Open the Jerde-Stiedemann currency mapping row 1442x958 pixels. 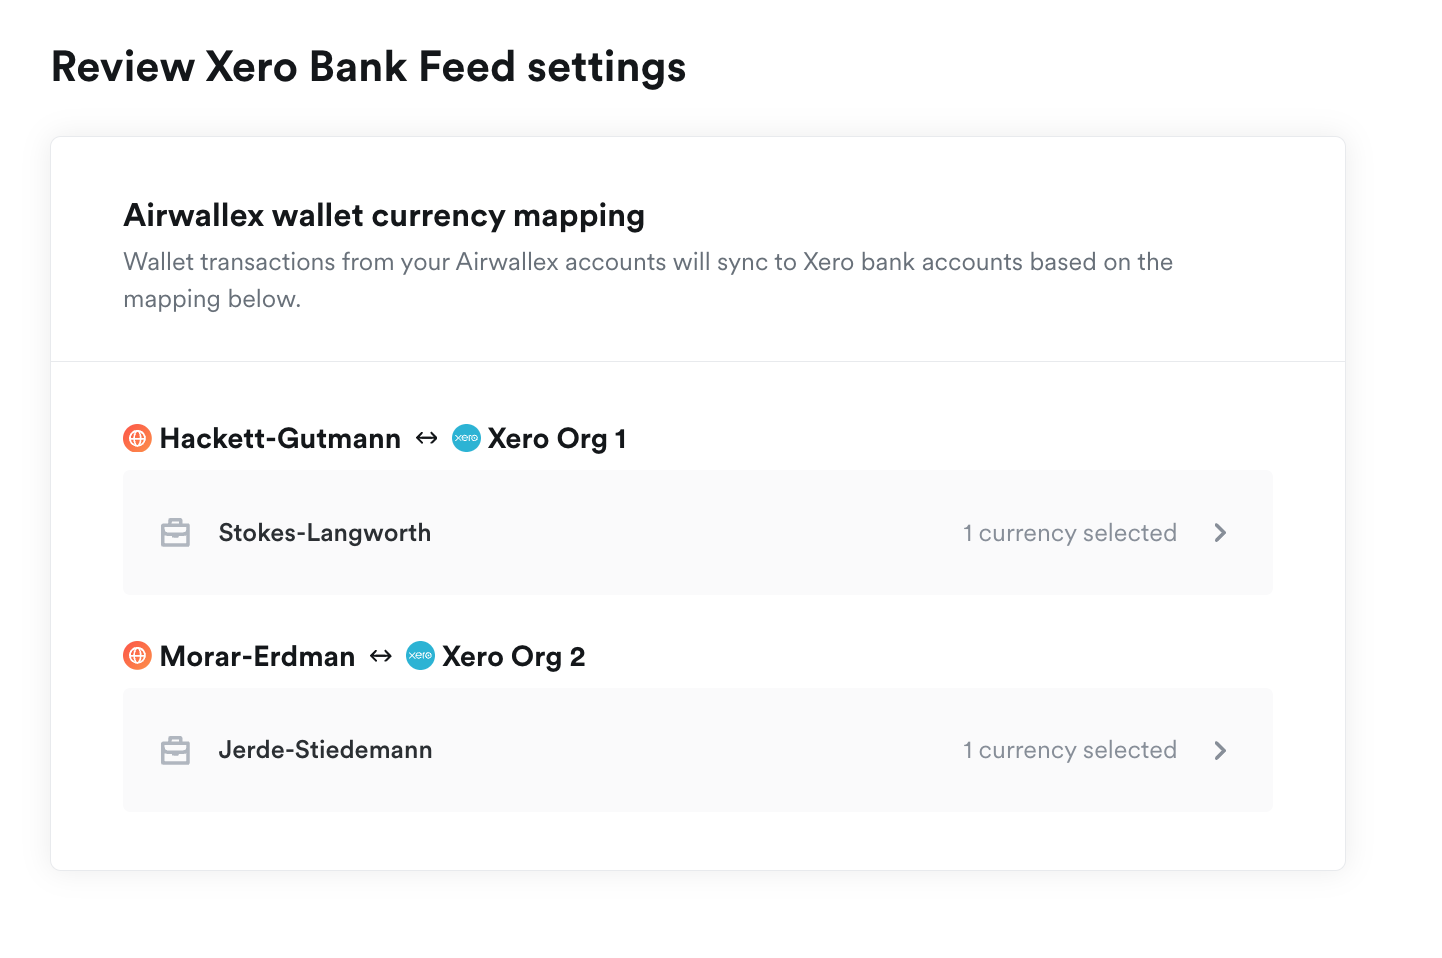coord(698,750)
